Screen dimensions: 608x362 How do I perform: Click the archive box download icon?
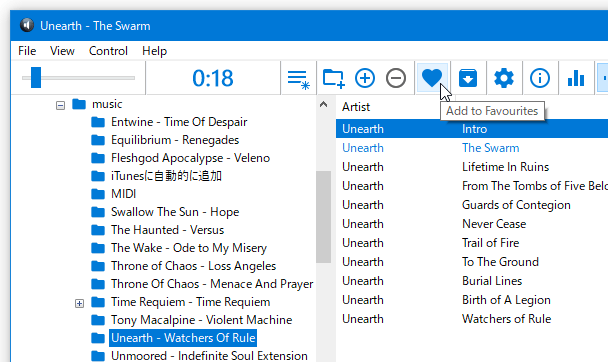click(x=468, y=78)
